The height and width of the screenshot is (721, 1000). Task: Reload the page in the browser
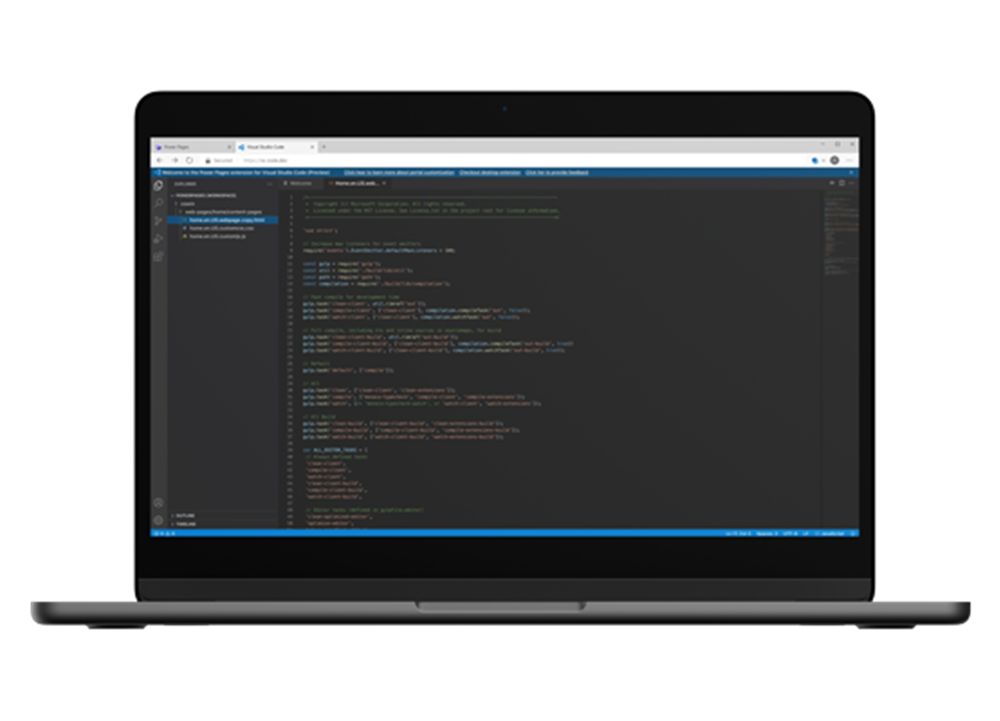[190, 160]
